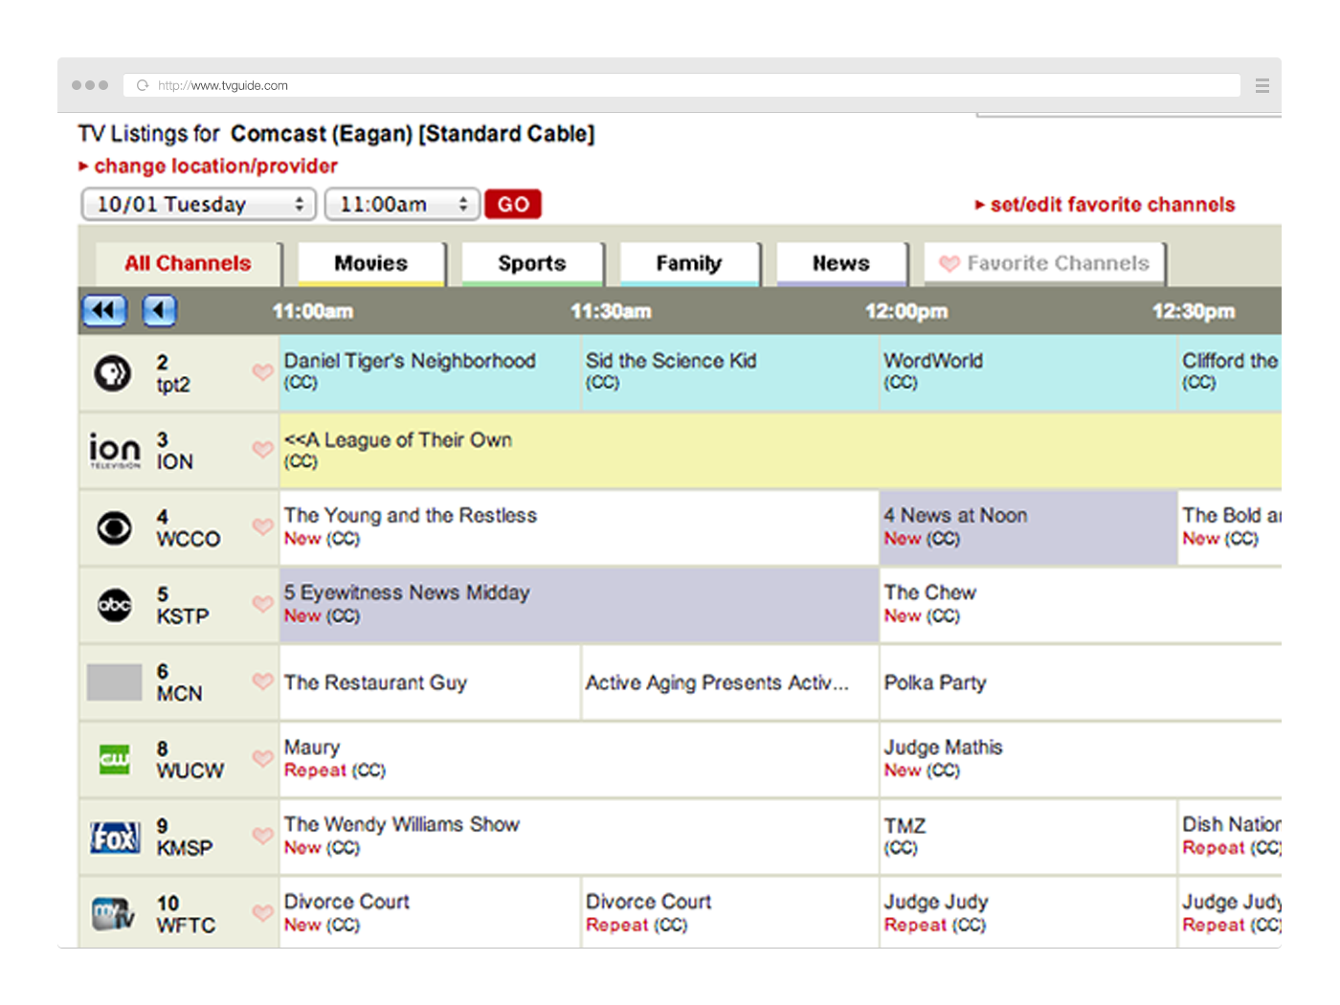Click the CBS eye logo next to WCCO
Screen dimensions: 1340x1005
pyautogui.click(x=113, y=527)
